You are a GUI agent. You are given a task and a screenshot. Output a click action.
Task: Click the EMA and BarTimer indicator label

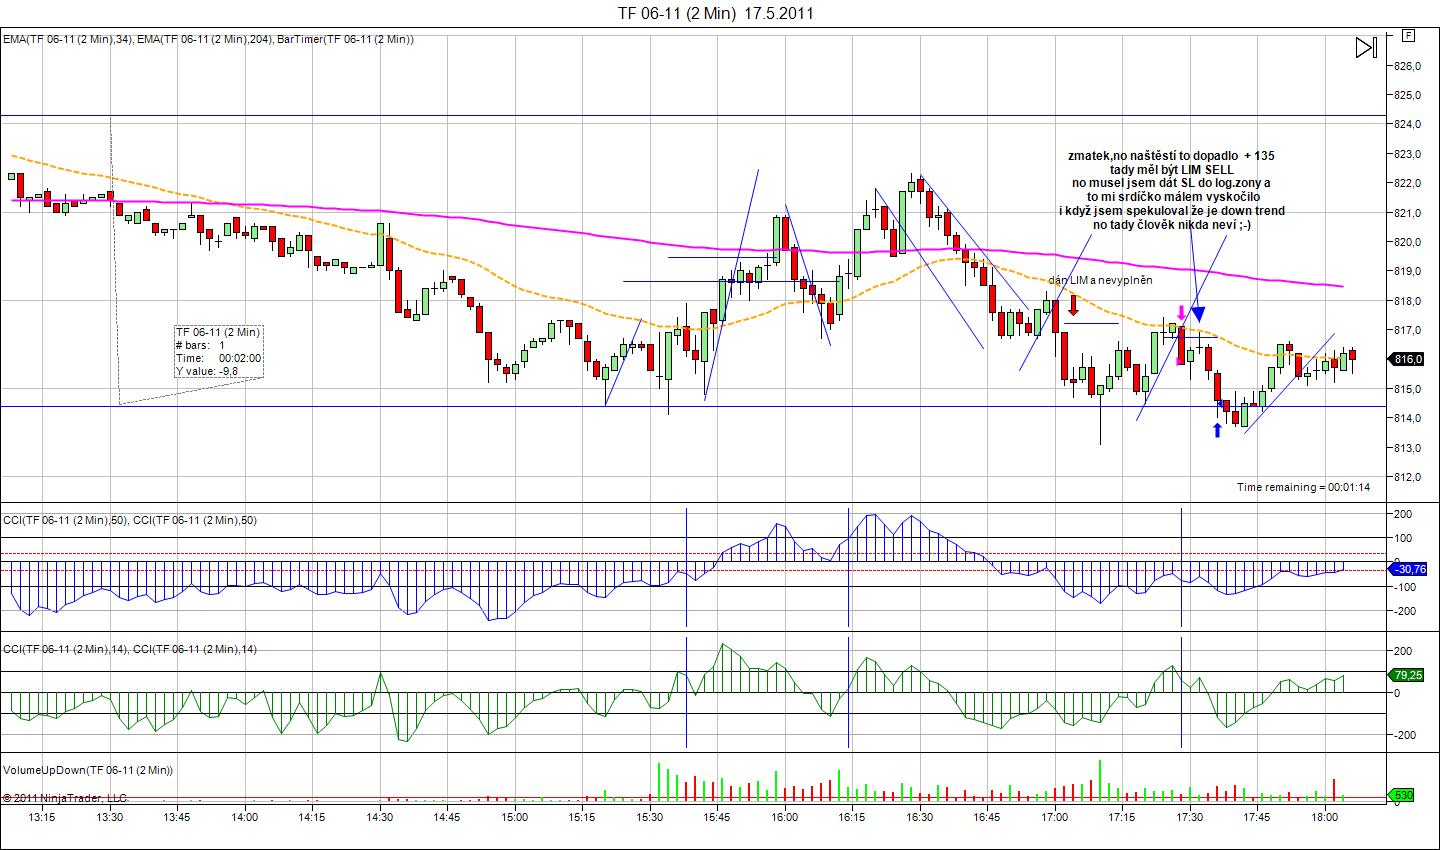(x=208, y=39)
